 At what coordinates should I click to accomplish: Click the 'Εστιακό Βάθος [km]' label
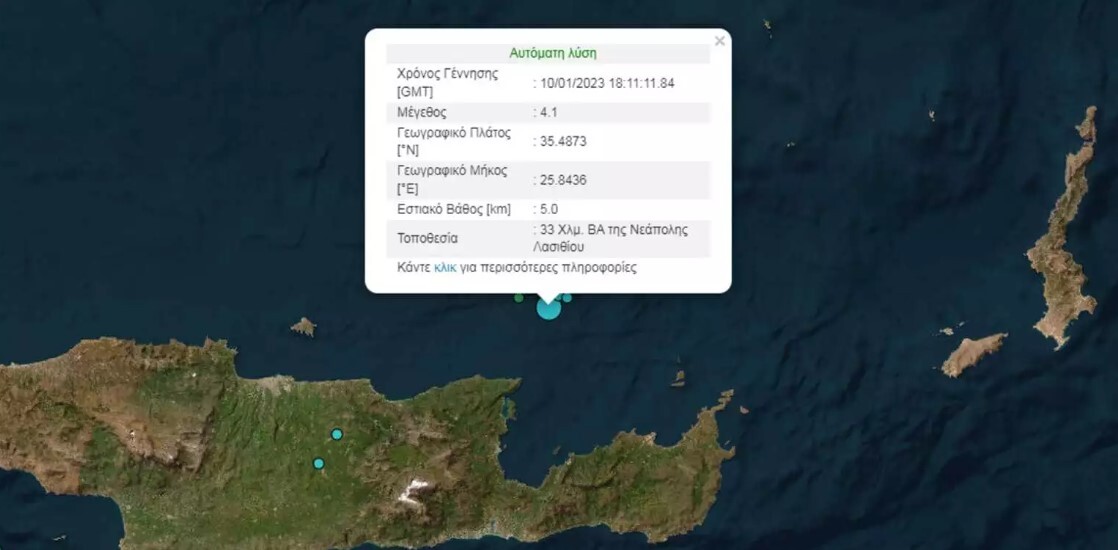(x=454, y=209)
